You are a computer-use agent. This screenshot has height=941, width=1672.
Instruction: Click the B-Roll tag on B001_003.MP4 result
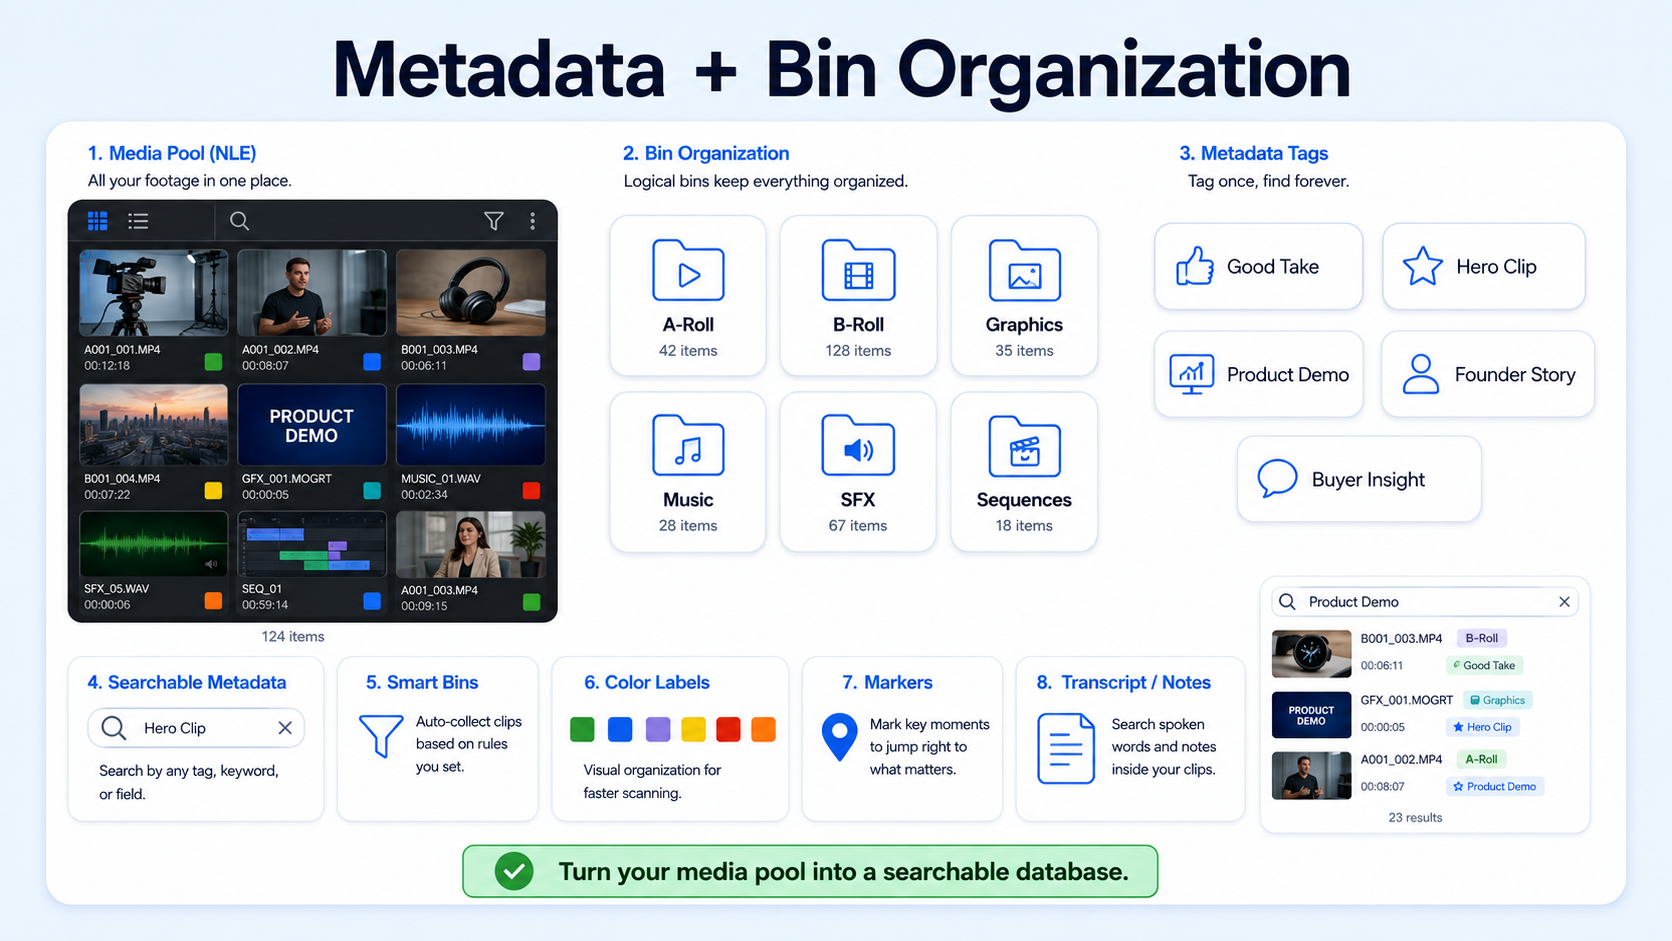point(1481,638)
